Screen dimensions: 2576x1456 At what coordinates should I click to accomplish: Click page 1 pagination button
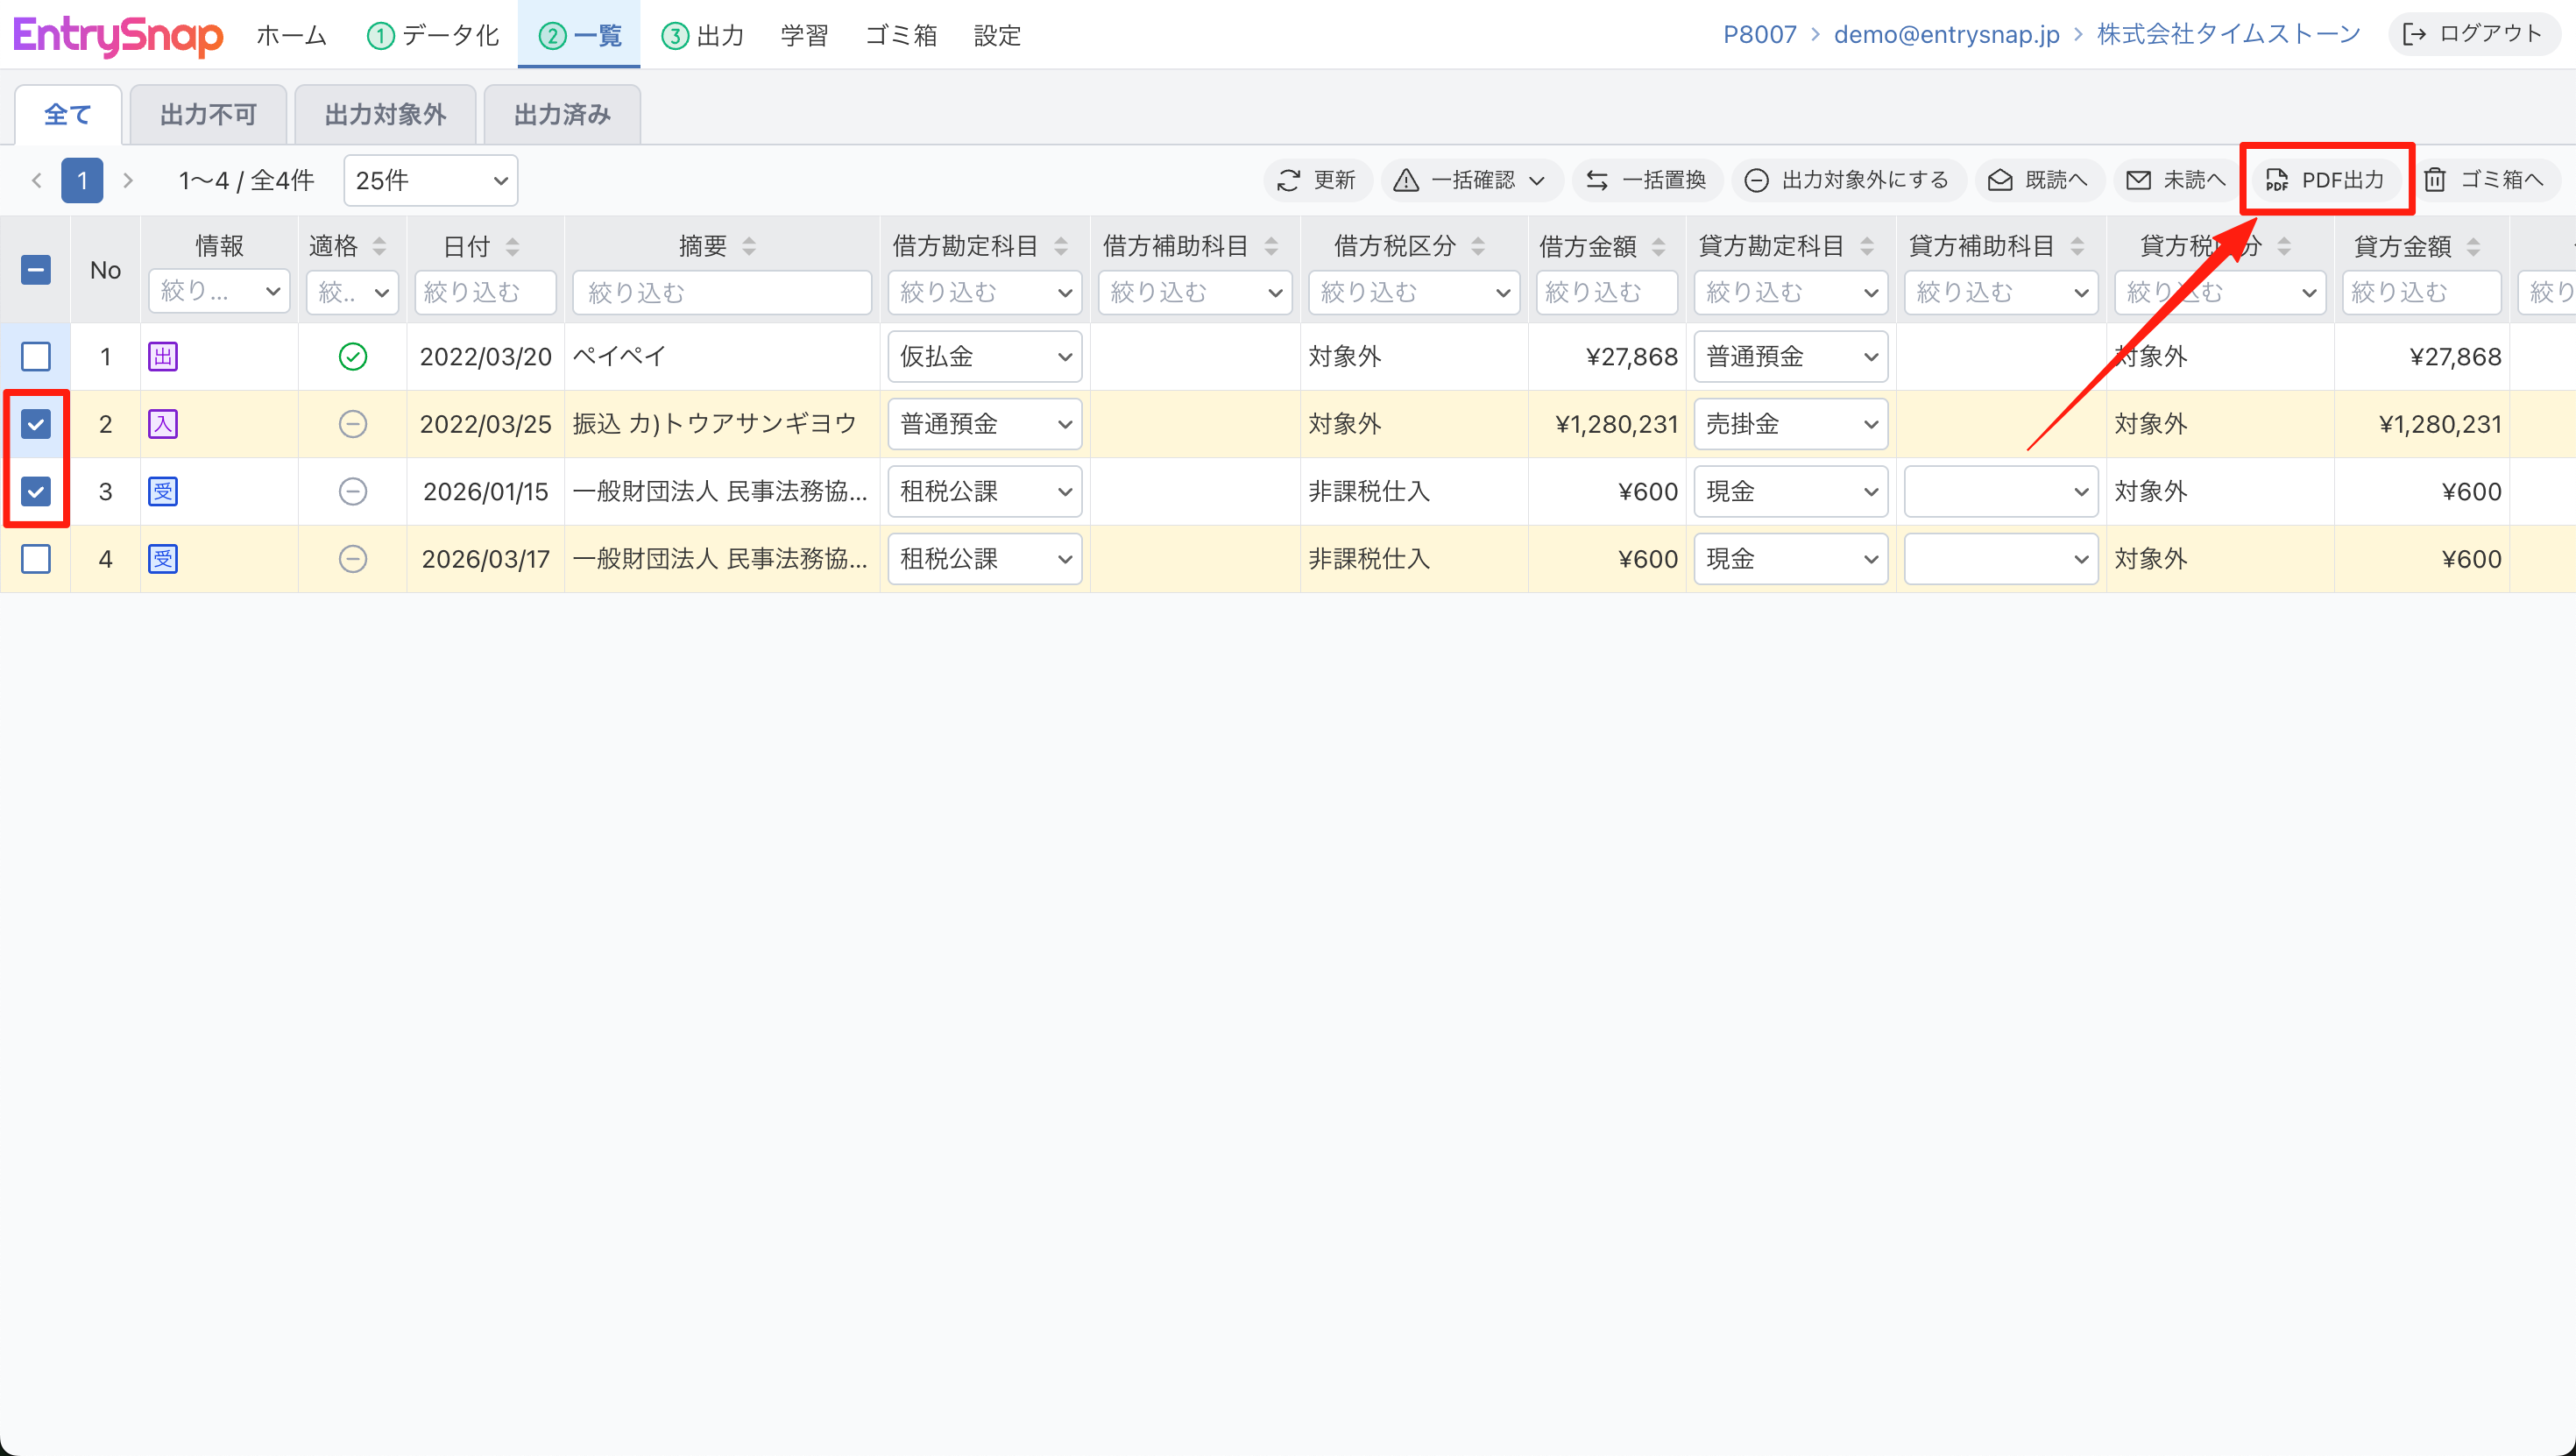click(82, 180)
